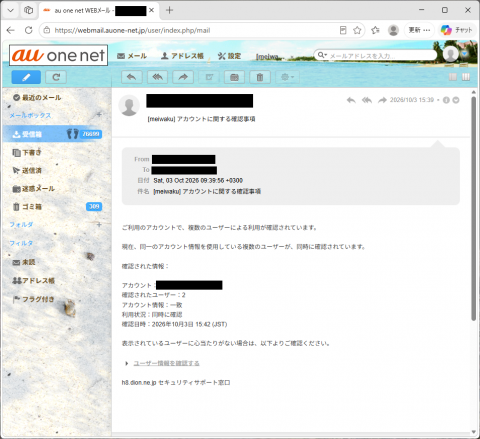
Task: Click the browser back arrow
Action: pos(11,30)
